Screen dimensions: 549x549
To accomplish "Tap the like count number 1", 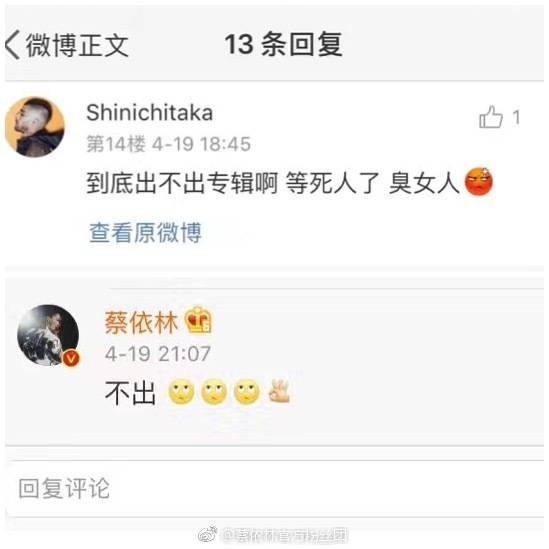I will [516, 117].
